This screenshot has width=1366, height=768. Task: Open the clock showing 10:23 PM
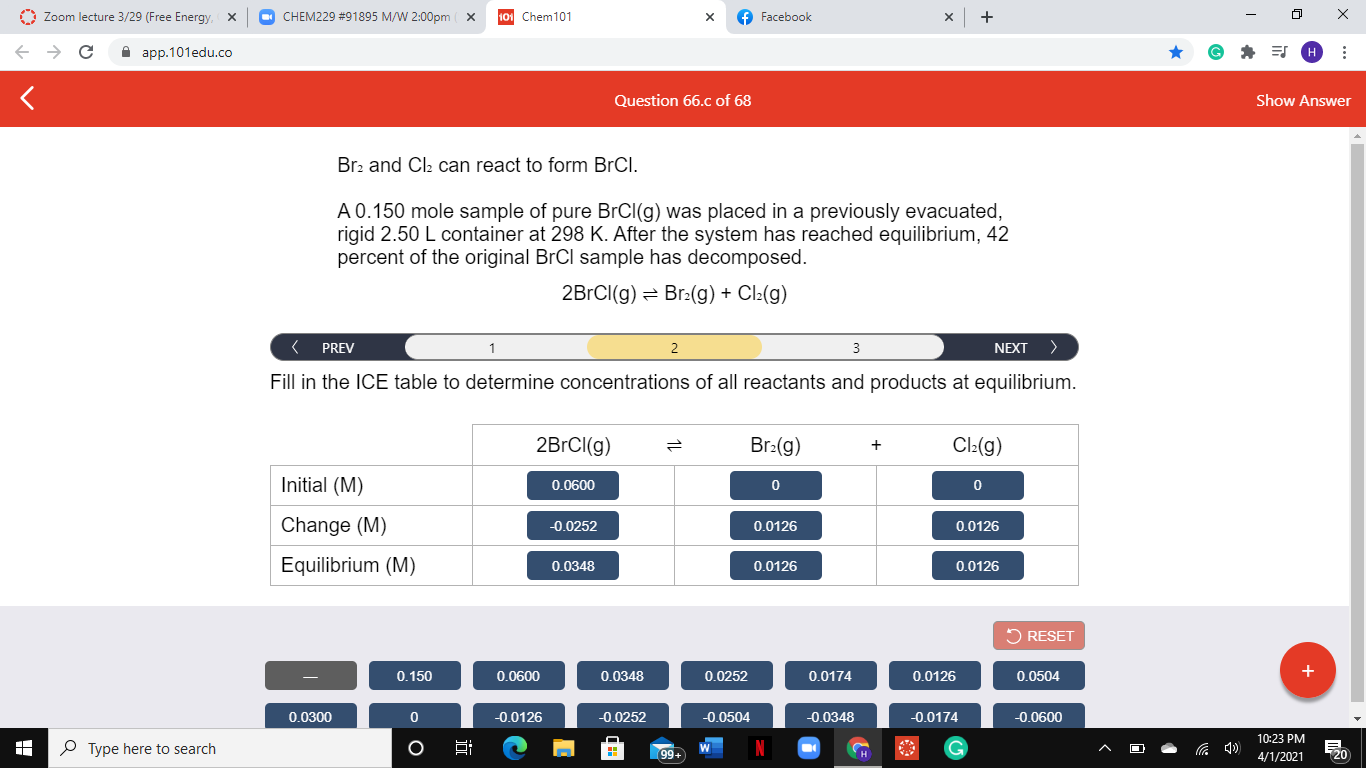[x=1281, y=748]
